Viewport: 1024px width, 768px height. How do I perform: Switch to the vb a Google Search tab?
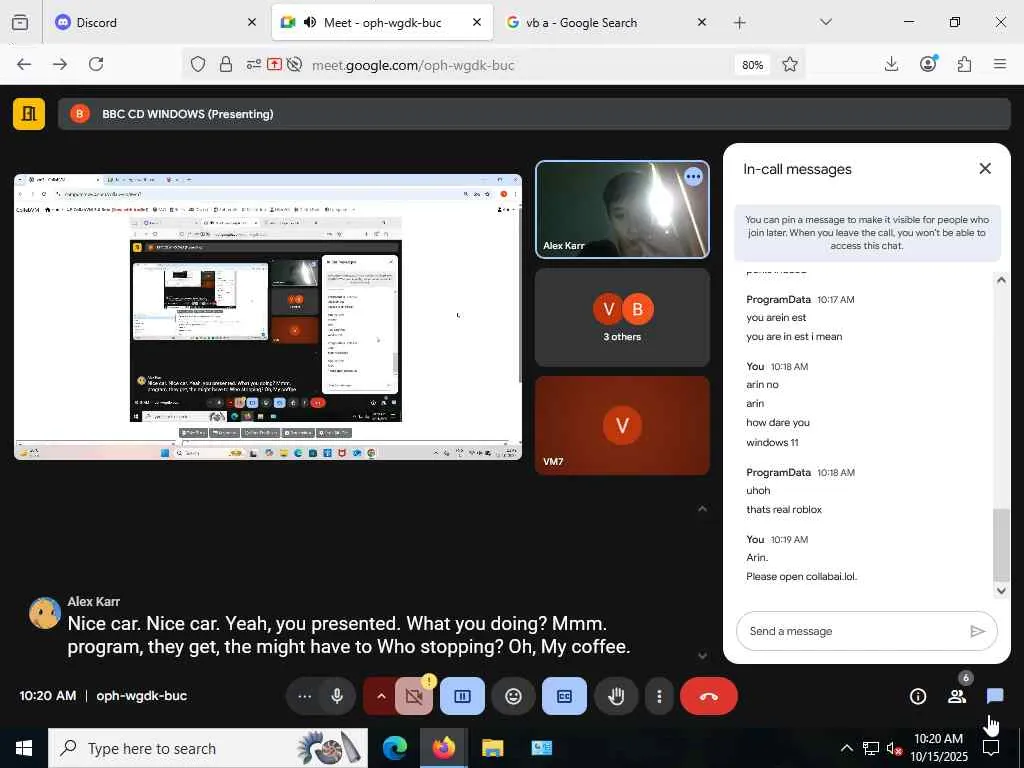(606, 22)
